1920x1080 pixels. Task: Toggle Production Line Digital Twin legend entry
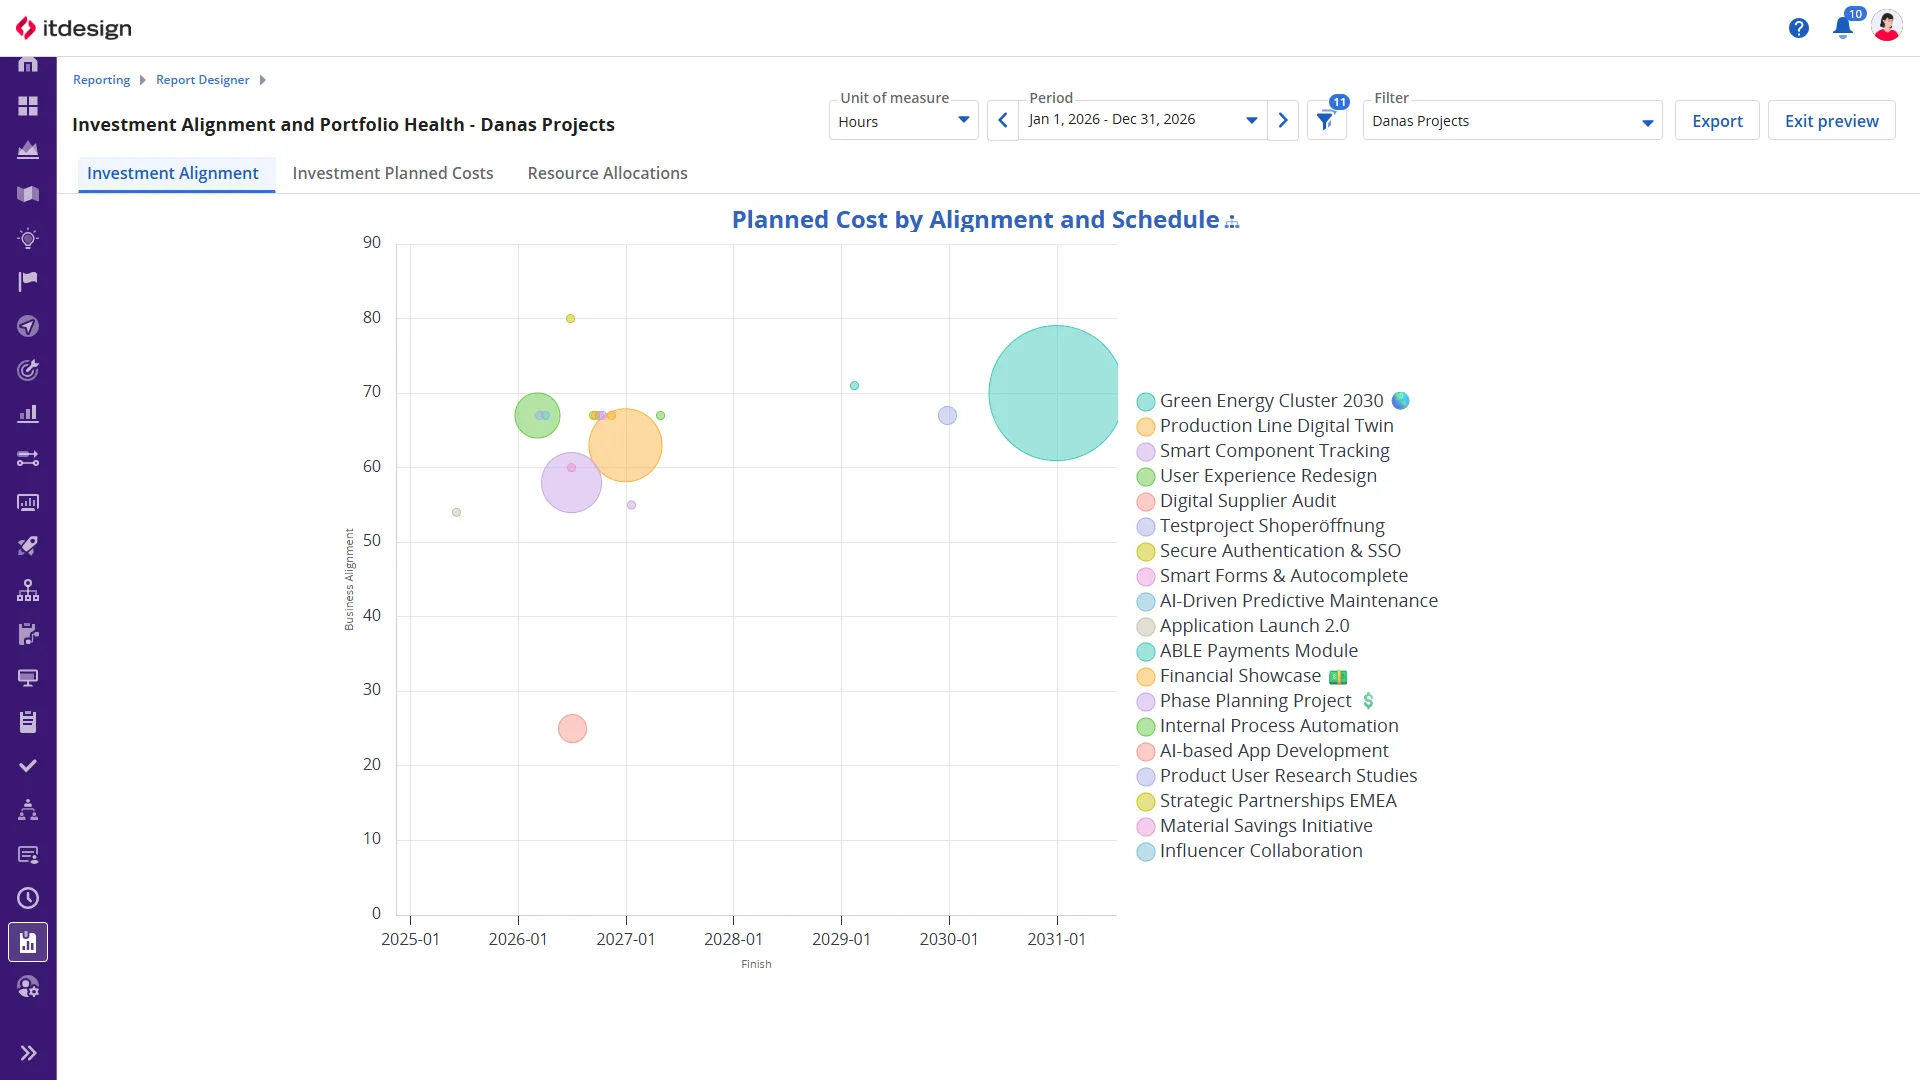tap(1265, 426)
